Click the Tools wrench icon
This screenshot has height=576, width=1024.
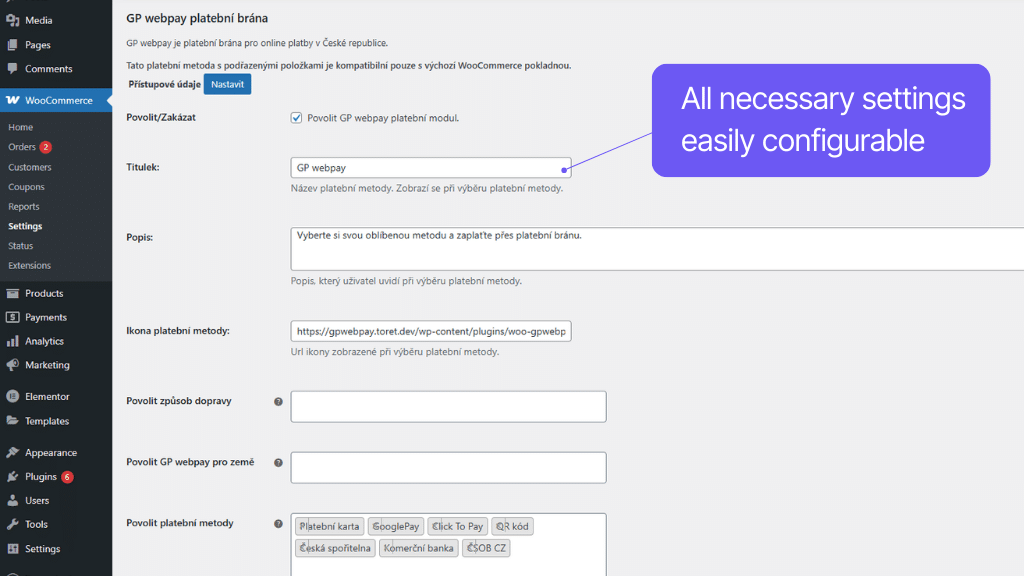click(x=12, y=524)
